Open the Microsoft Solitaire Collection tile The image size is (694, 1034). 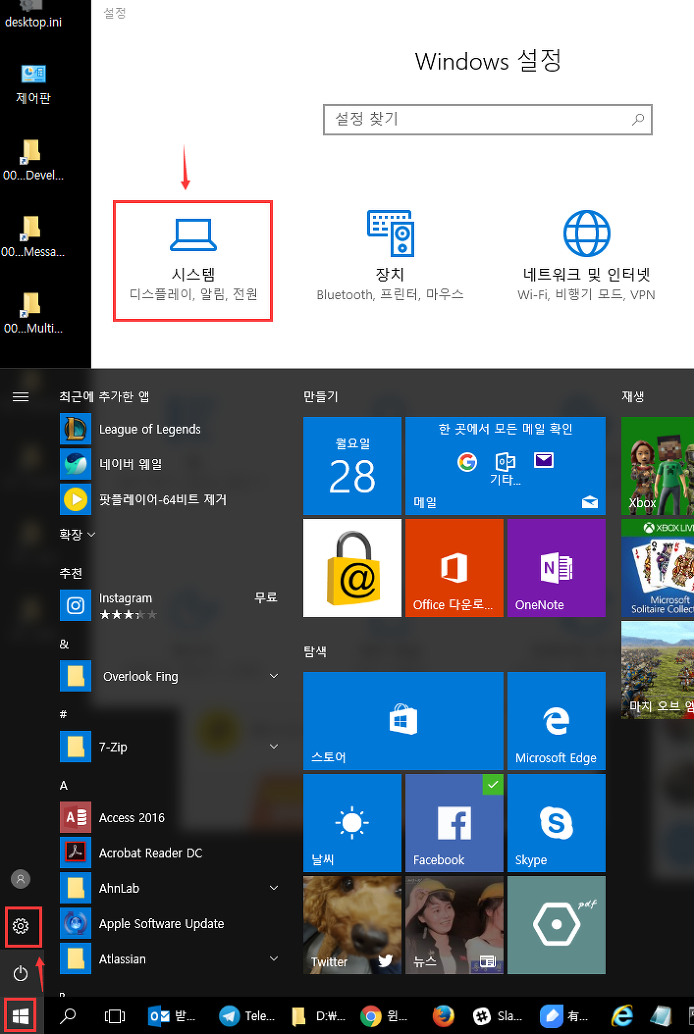tap(658, 568)
